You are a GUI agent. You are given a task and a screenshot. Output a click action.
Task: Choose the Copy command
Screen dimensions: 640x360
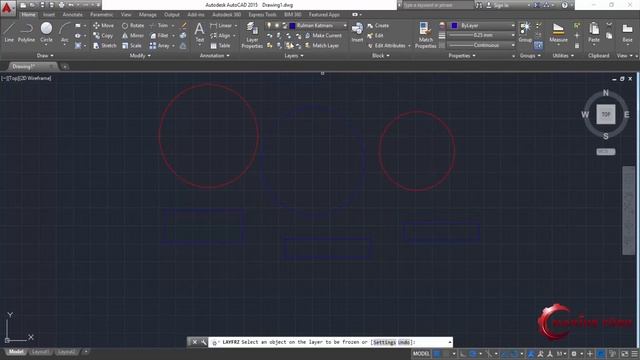(x=103, y=36)
